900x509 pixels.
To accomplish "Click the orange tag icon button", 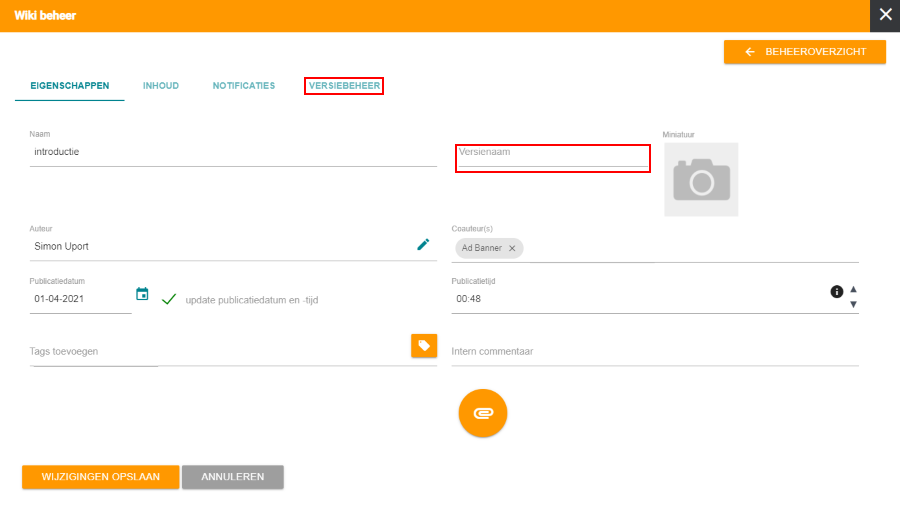I will (424, 345).
